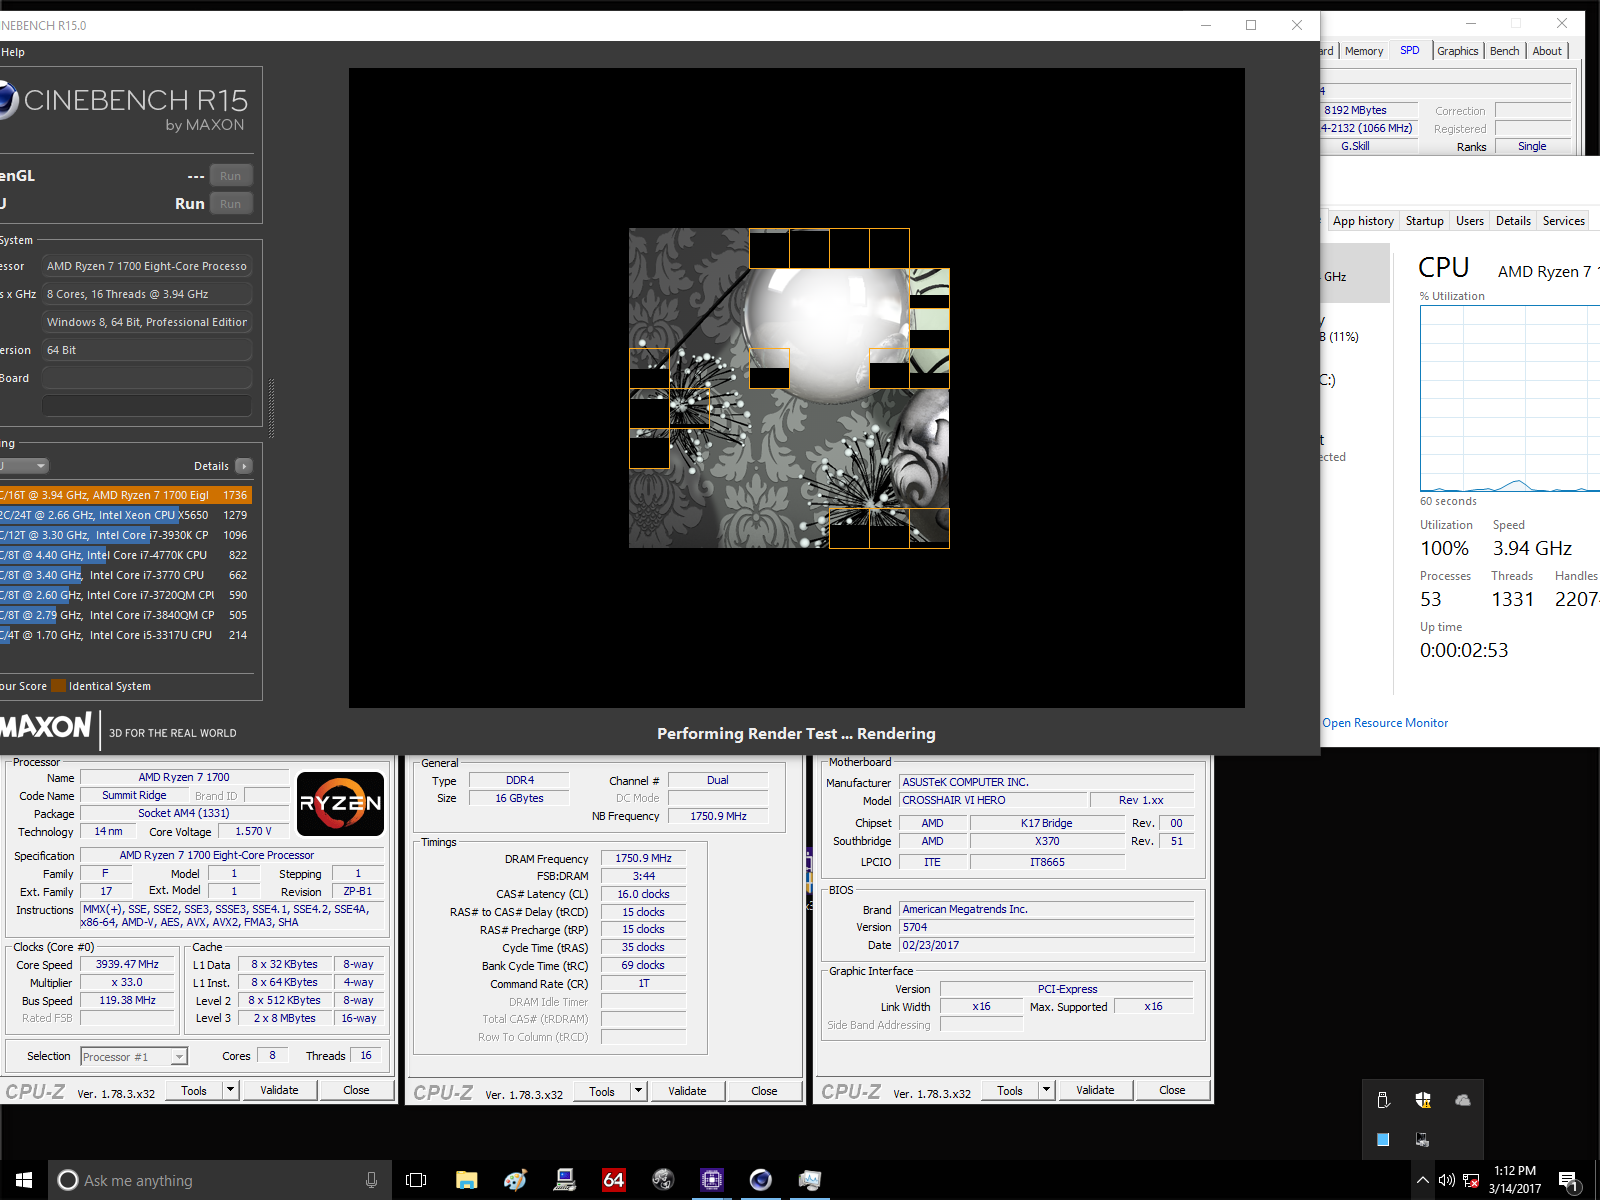Click Validate in the motherboard CPU-Z window
Viewport: 1600px width, 1200px height.
(x=1095, y=1090)
